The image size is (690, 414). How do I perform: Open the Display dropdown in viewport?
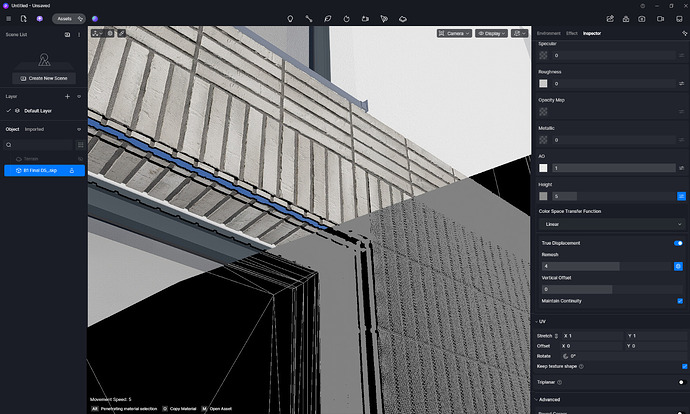[x=491, y=33]
